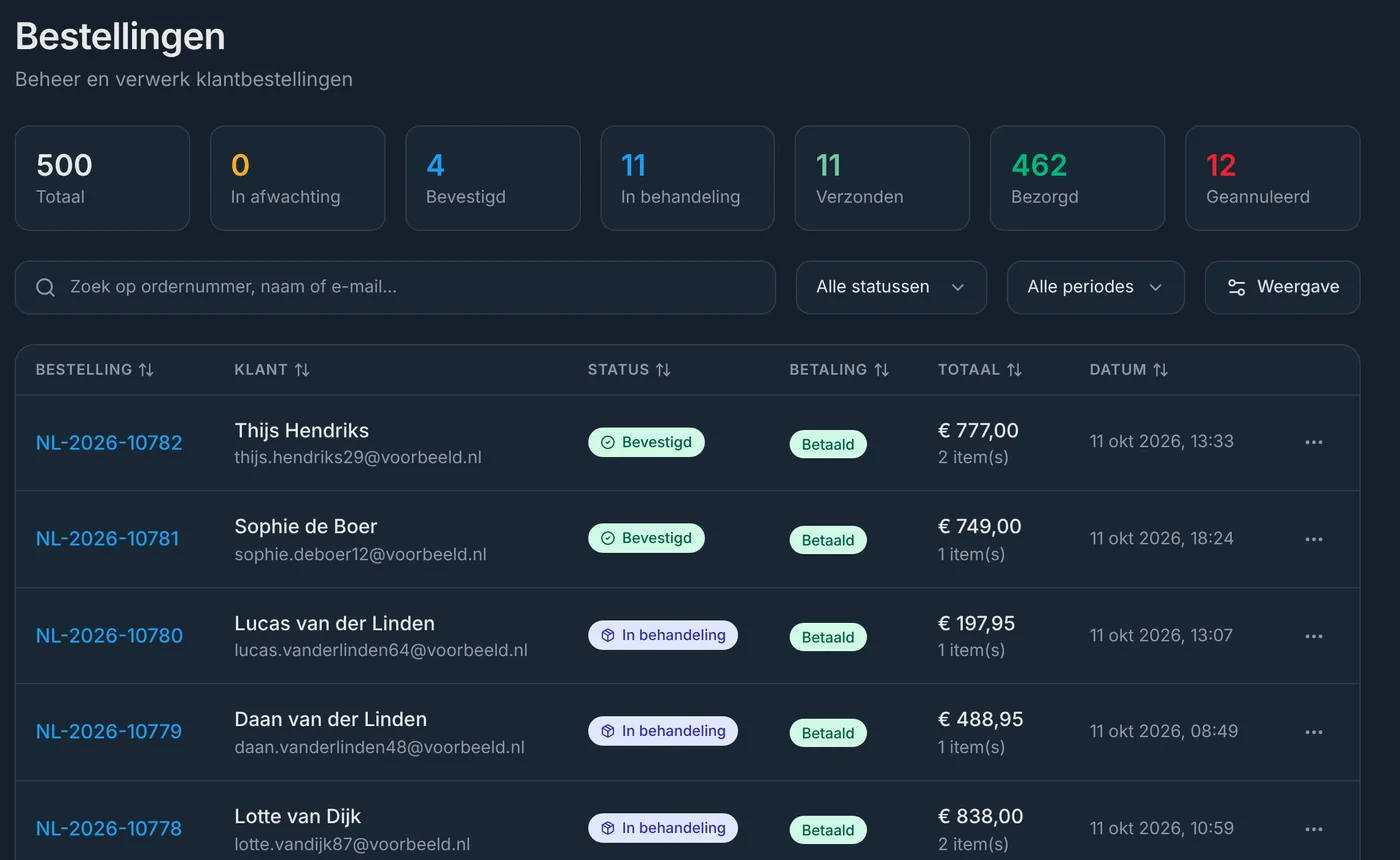The width and height of the screenshot is (1400, 860).
Task: Click the Bestellingen page heading
Action: tap(120, 37)
